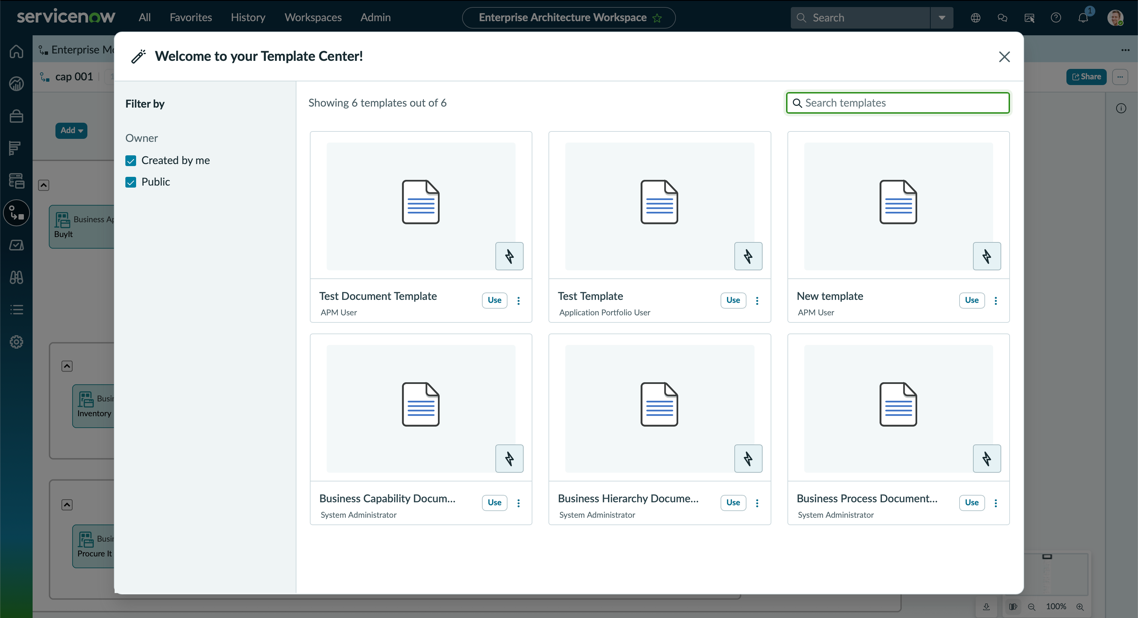This screenshot has width=1138, height=618.
Task: Click zoom out magnifier in bottom bar
Action: pos(1031,606)
